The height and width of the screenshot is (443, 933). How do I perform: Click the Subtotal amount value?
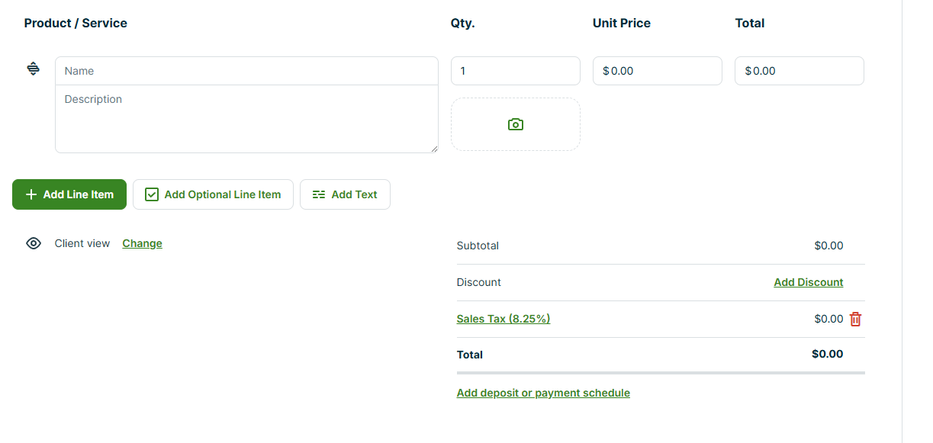[x=828, y=246]
